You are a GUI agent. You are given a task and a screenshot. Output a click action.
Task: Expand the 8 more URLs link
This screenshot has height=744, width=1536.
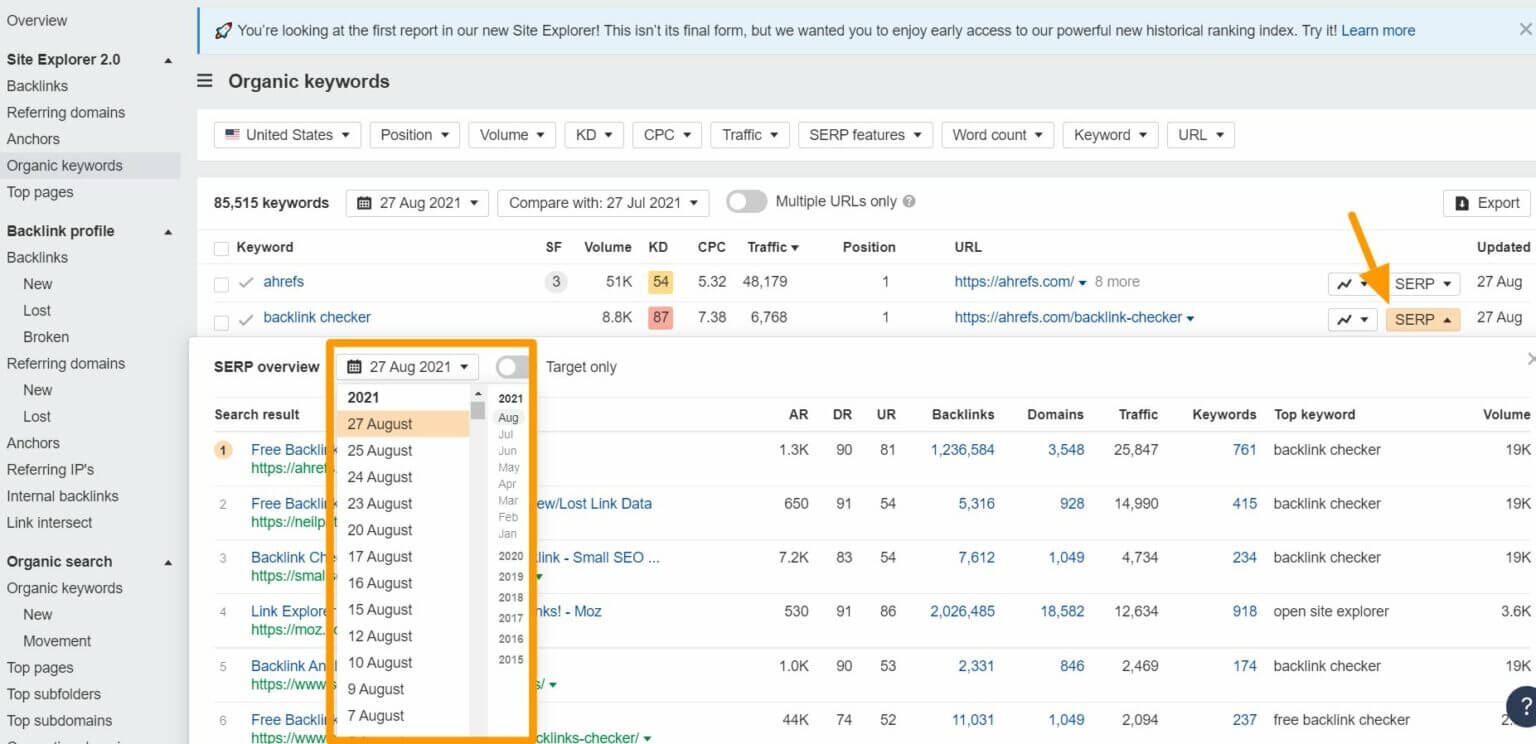click(1117, 283)
